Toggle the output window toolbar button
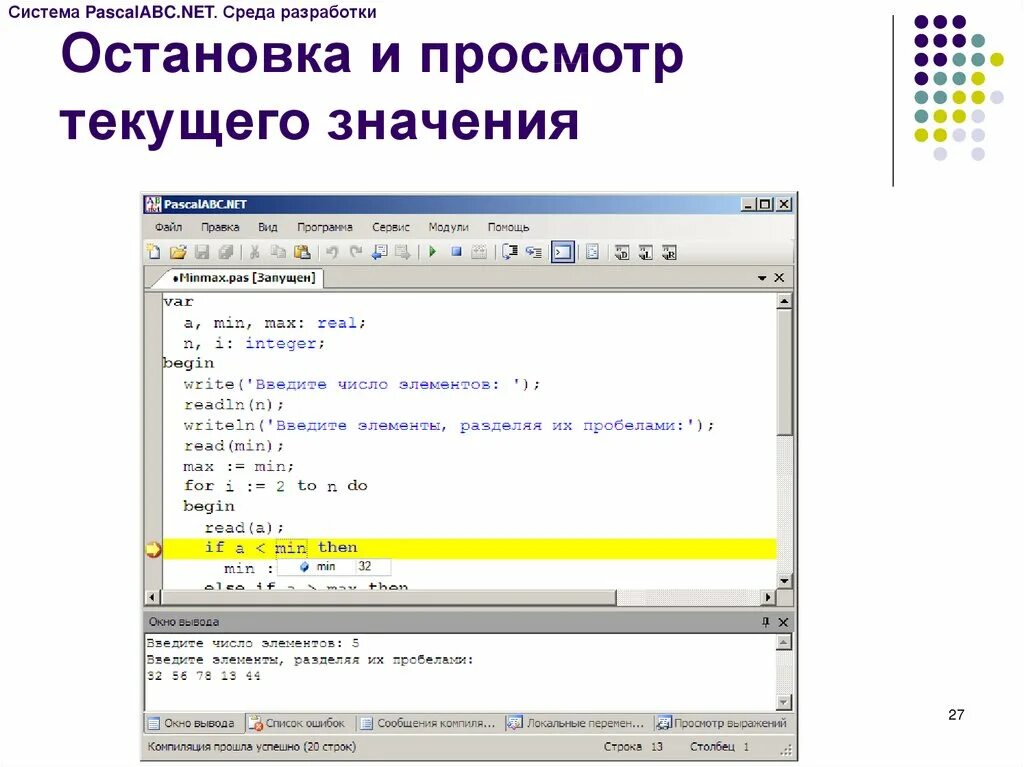The width and height of the screenshot is (1024, 767). pos(562,252)
